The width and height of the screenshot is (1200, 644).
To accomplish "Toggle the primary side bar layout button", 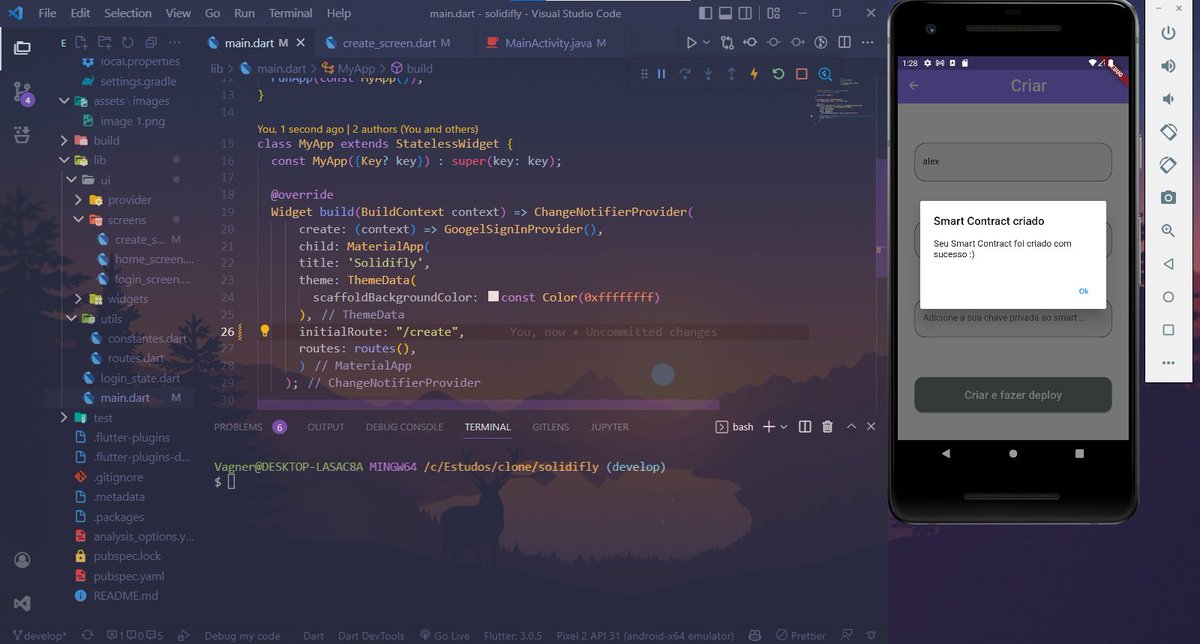I will point(708,13).
